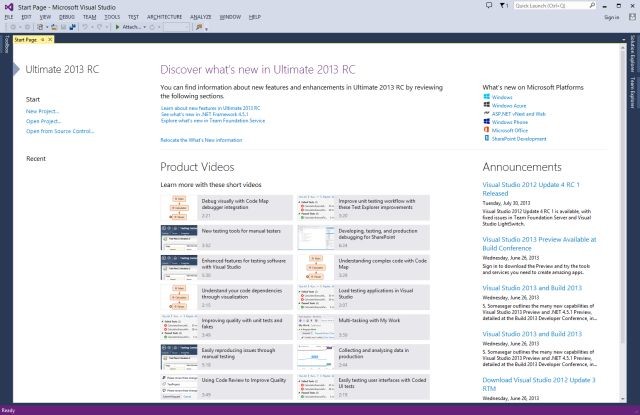
Task: Open Learn about new features in Ultimate 2013 RC
Action: [x=210, y=108]
